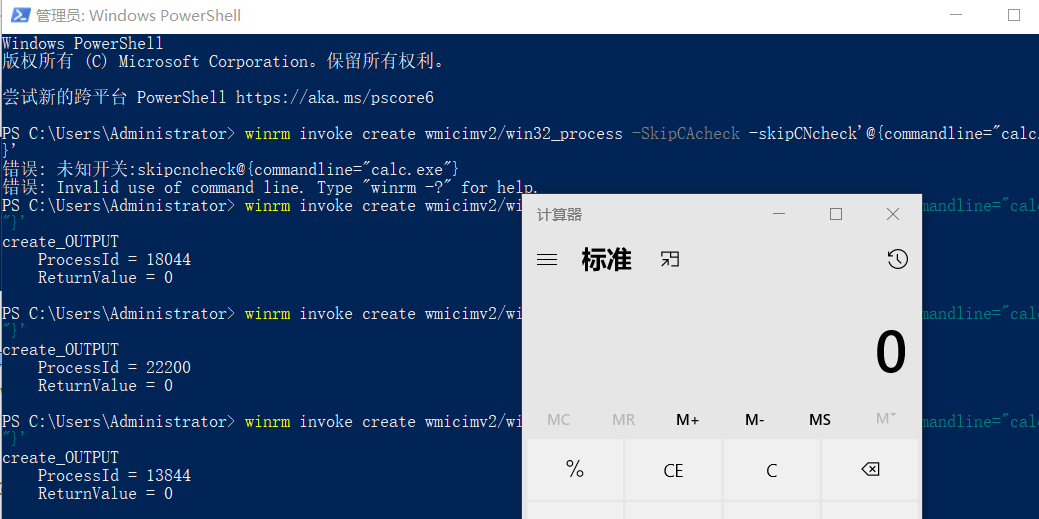The image size is (1039, 519).
Task: Click the percent % key
Action: [x=574, y=470]
